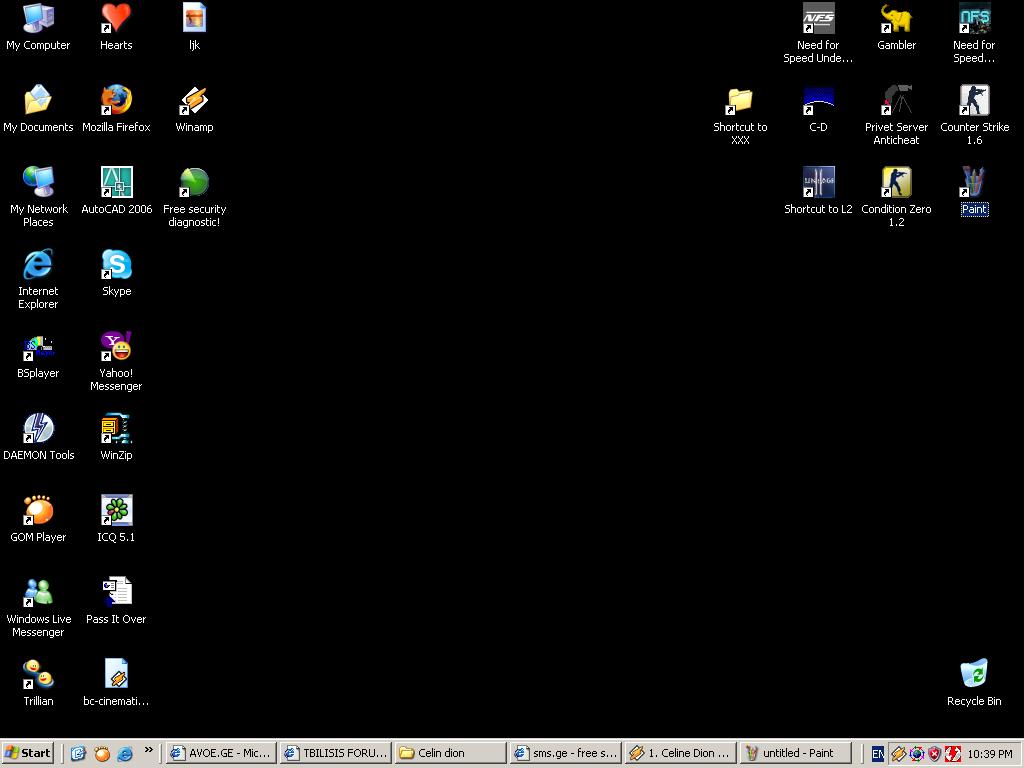Open the Start menu

point(29,753)
